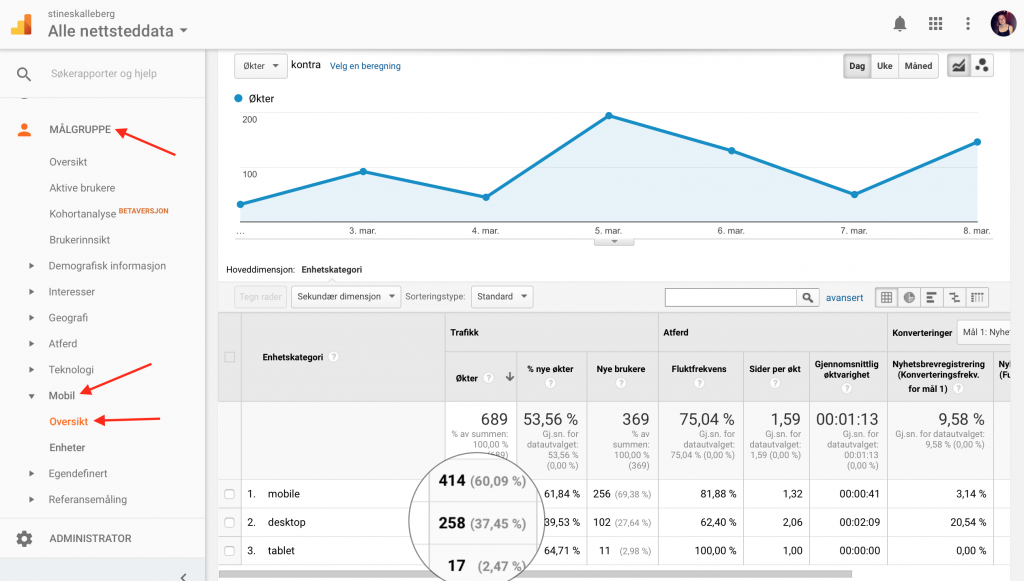Switch table to pie chart view
Screen dimensions: 1024x581
point(909,298)
